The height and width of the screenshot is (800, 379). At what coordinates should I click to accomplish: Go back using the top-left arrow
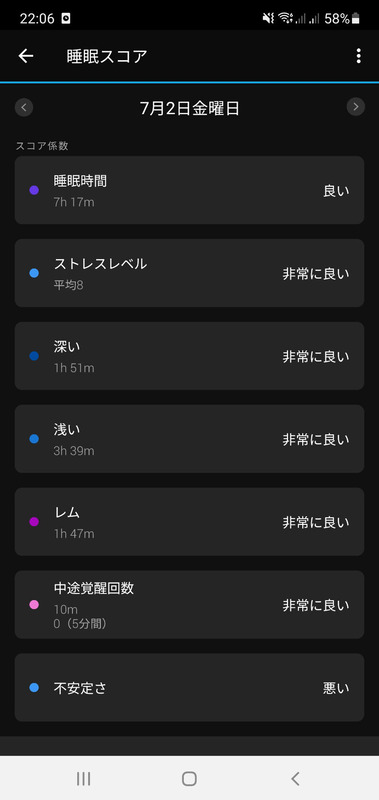[x=26, y=56]
